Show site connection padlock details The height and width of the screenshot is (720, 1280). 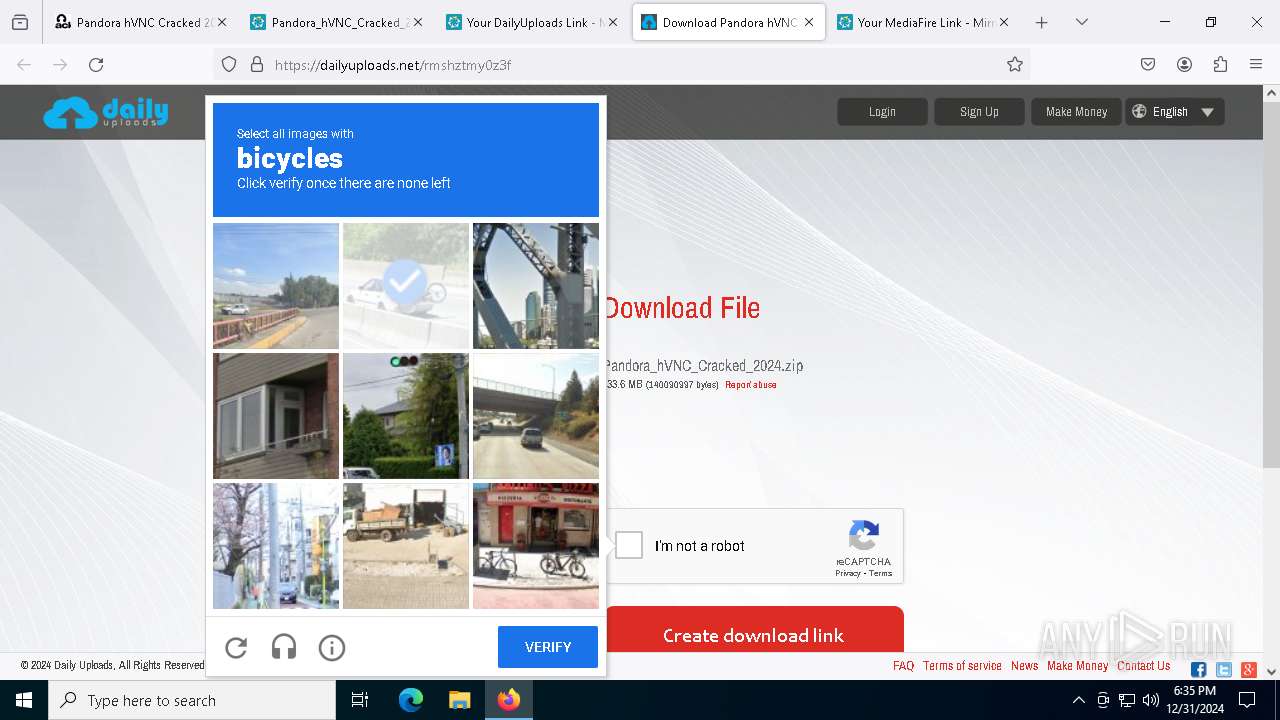click(257, 64)
